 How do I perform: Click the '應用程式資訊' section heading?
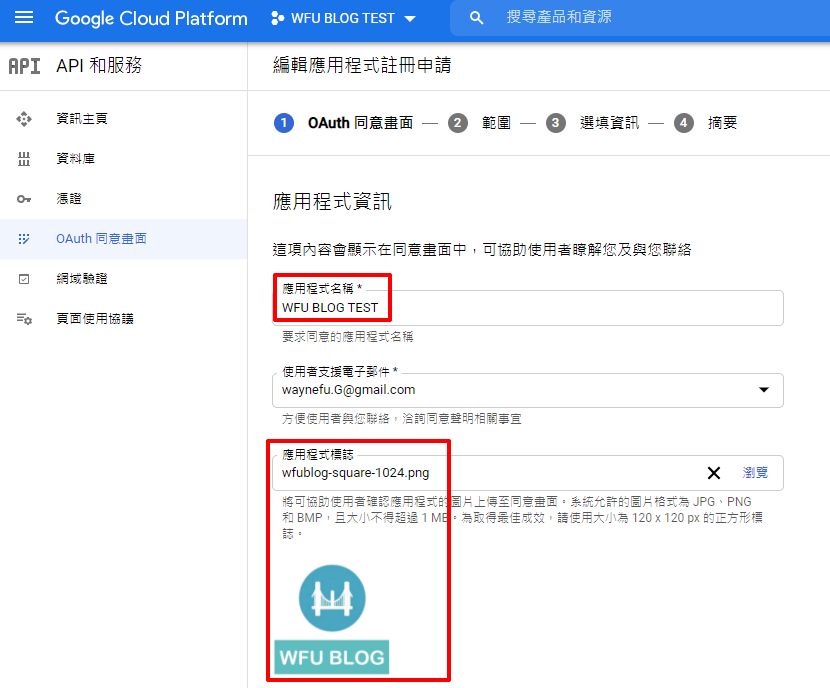tap(332, 202)
